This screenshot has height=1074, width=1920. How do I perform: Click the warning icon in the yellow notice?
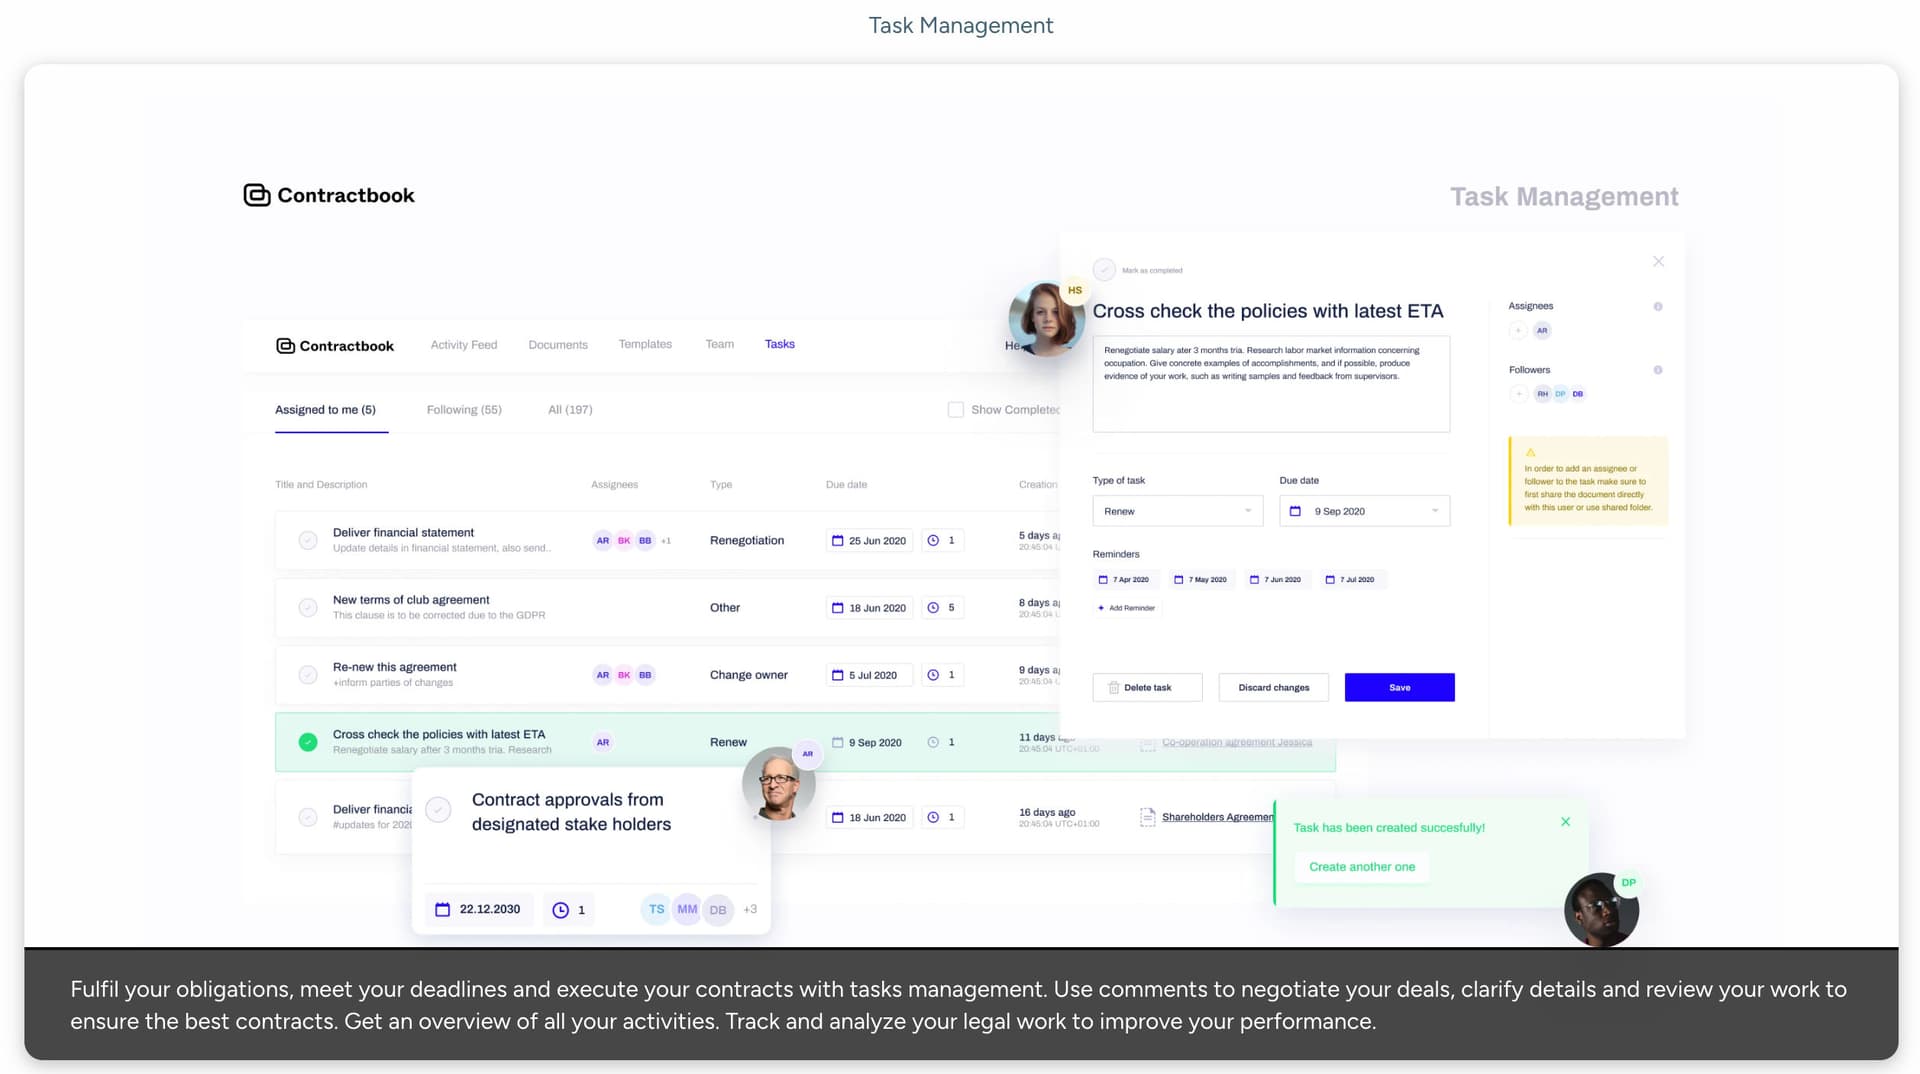(1530, 452)
